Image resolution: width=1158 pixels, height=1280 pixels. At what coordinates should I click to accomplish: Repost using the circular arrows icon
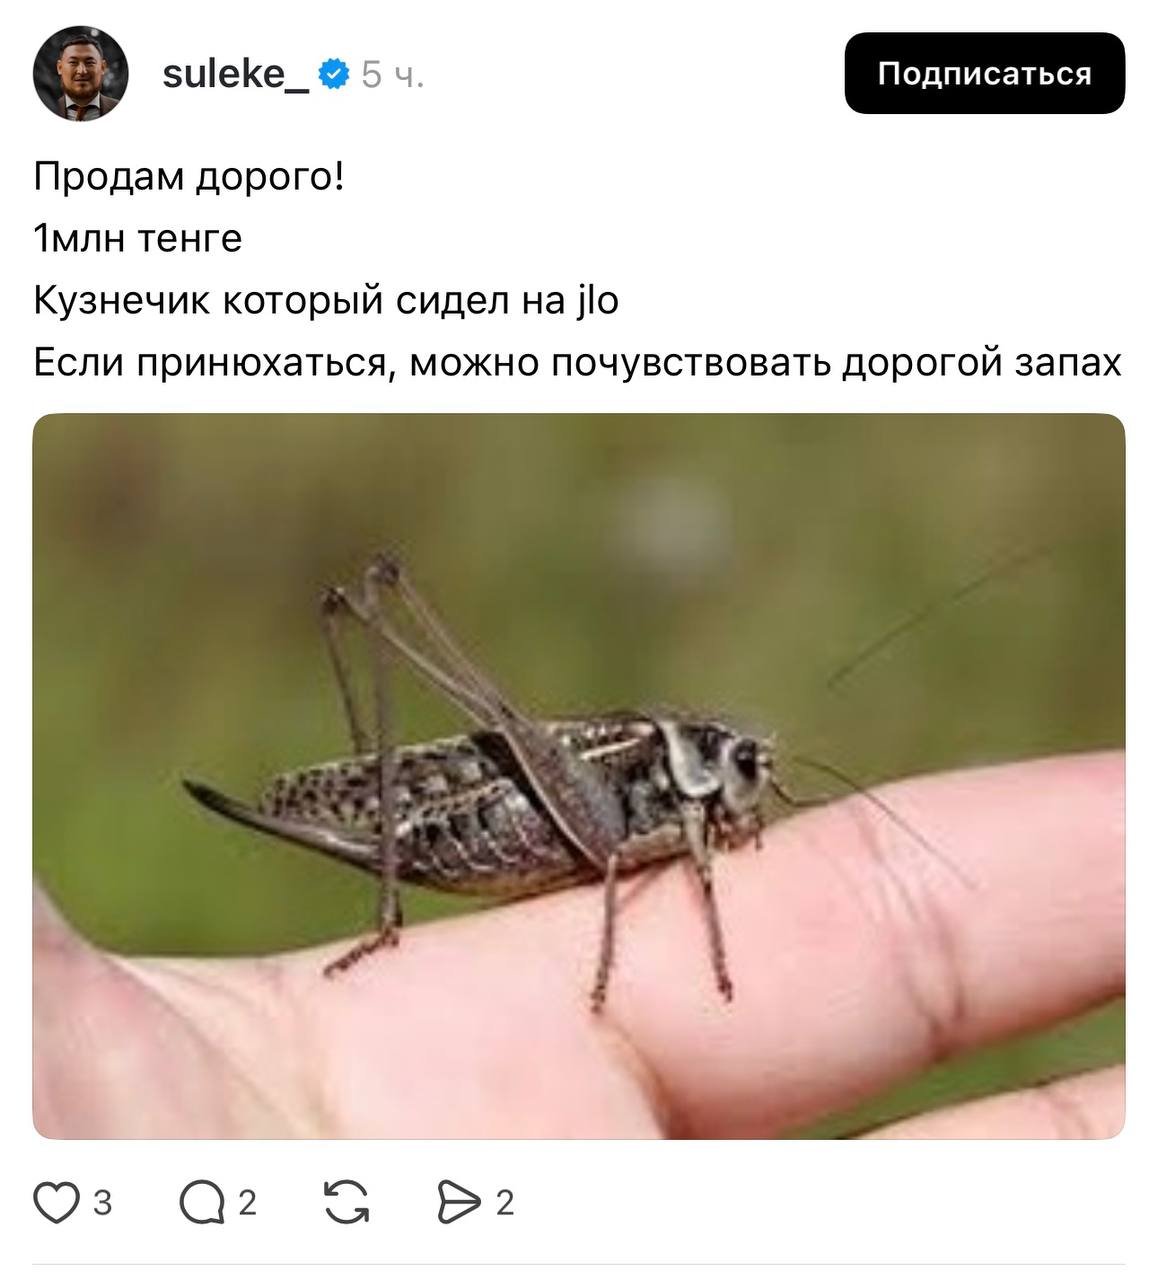tap(347, 1202)
